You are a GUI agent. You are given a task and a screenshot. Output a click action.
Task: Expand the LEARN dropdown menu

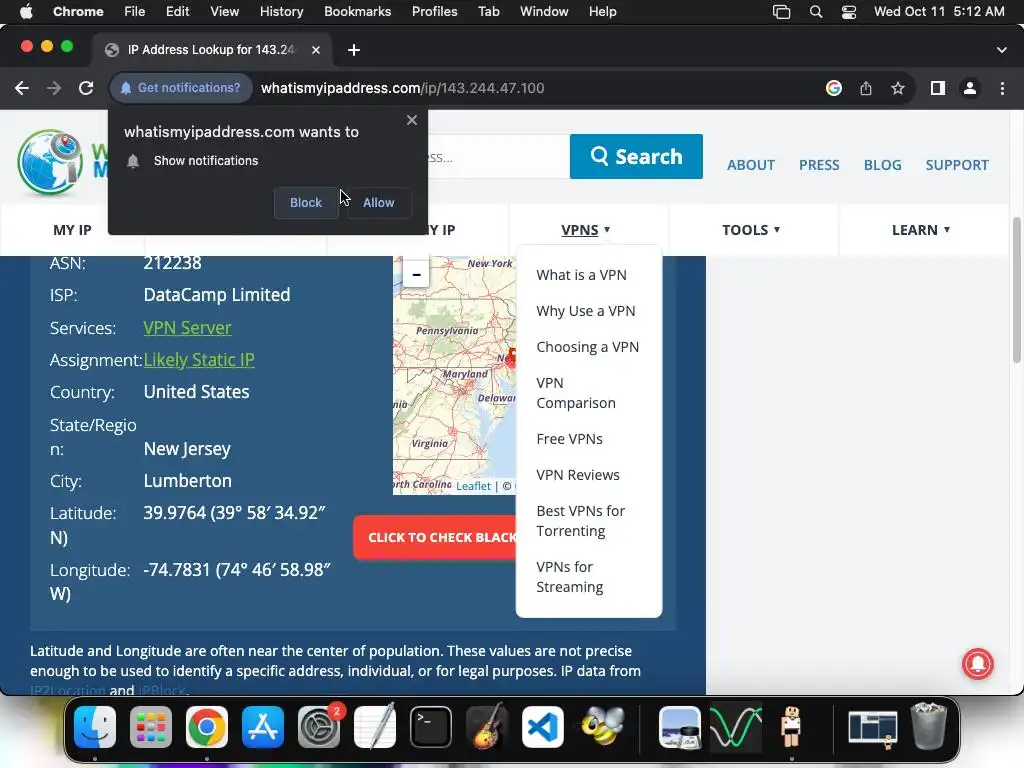(921, 230)
